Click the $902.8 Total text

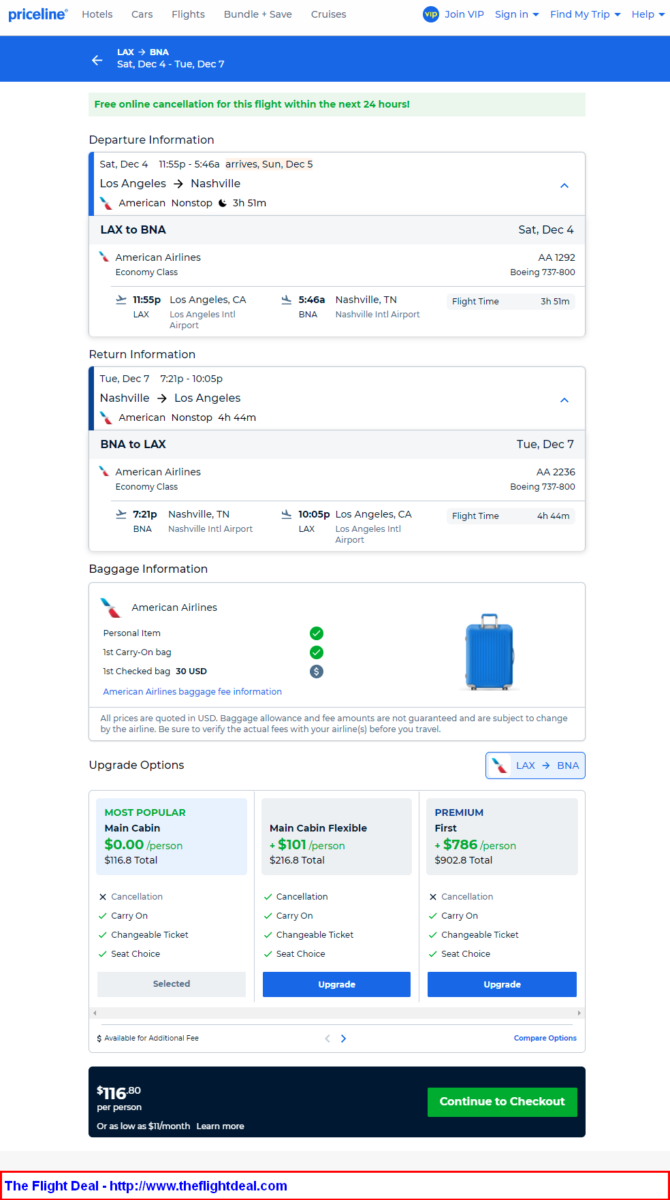pyautogui.click(x=463, y=860)
